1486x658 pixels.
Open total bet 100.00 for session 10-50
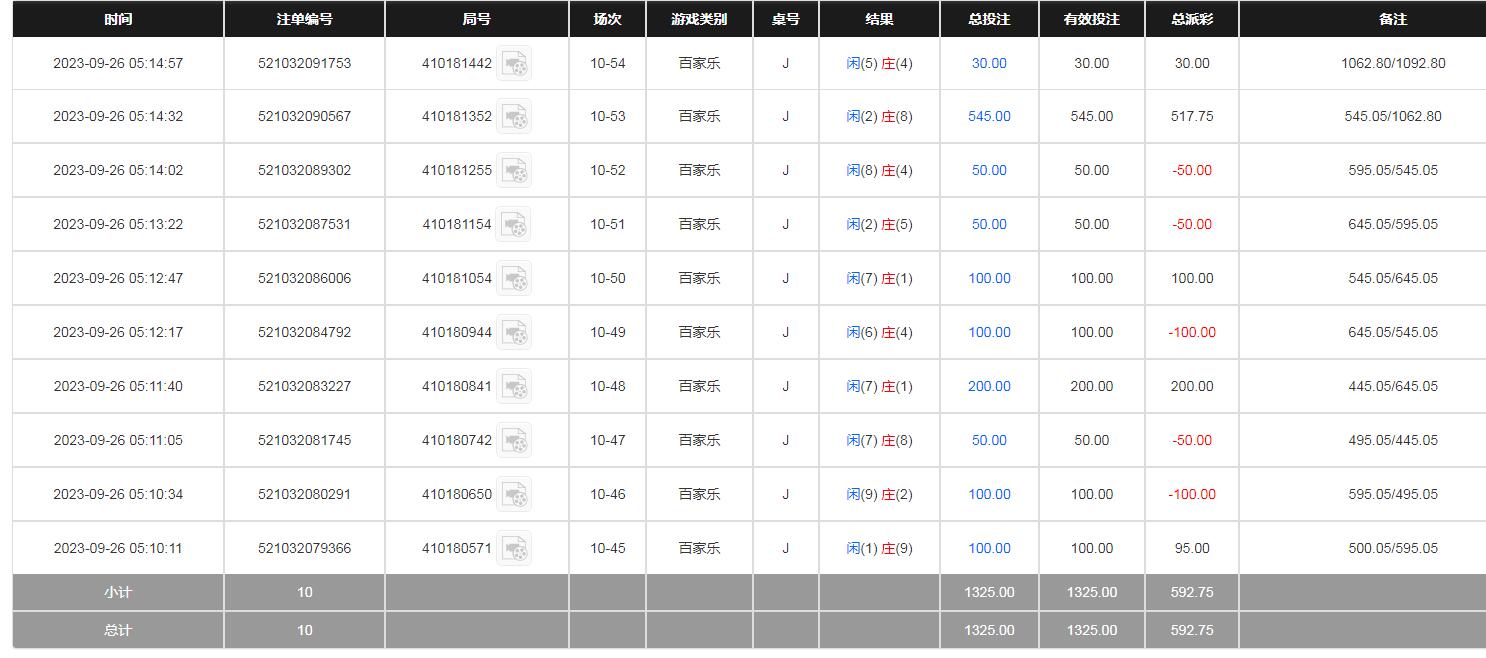click(989, 278)
